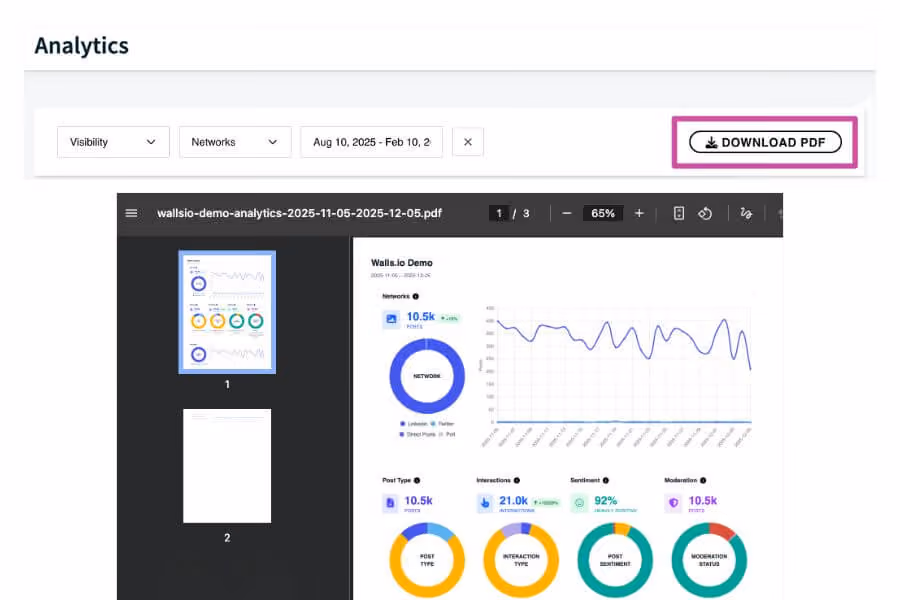Screen dimensions: 900x600
Task: Click the 21.0k interactions value
Action: pyautogui.click(x=513, y=501)
